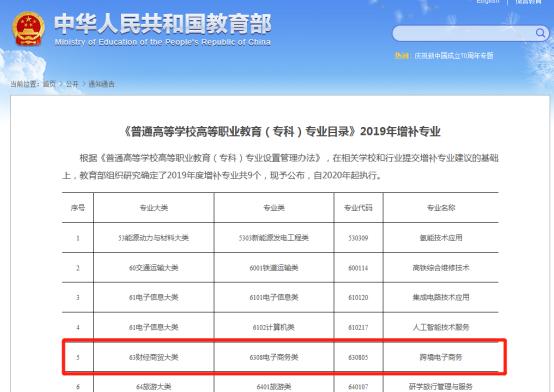Click the national emblem logo
554x392 pixels.
click(28, 29)
